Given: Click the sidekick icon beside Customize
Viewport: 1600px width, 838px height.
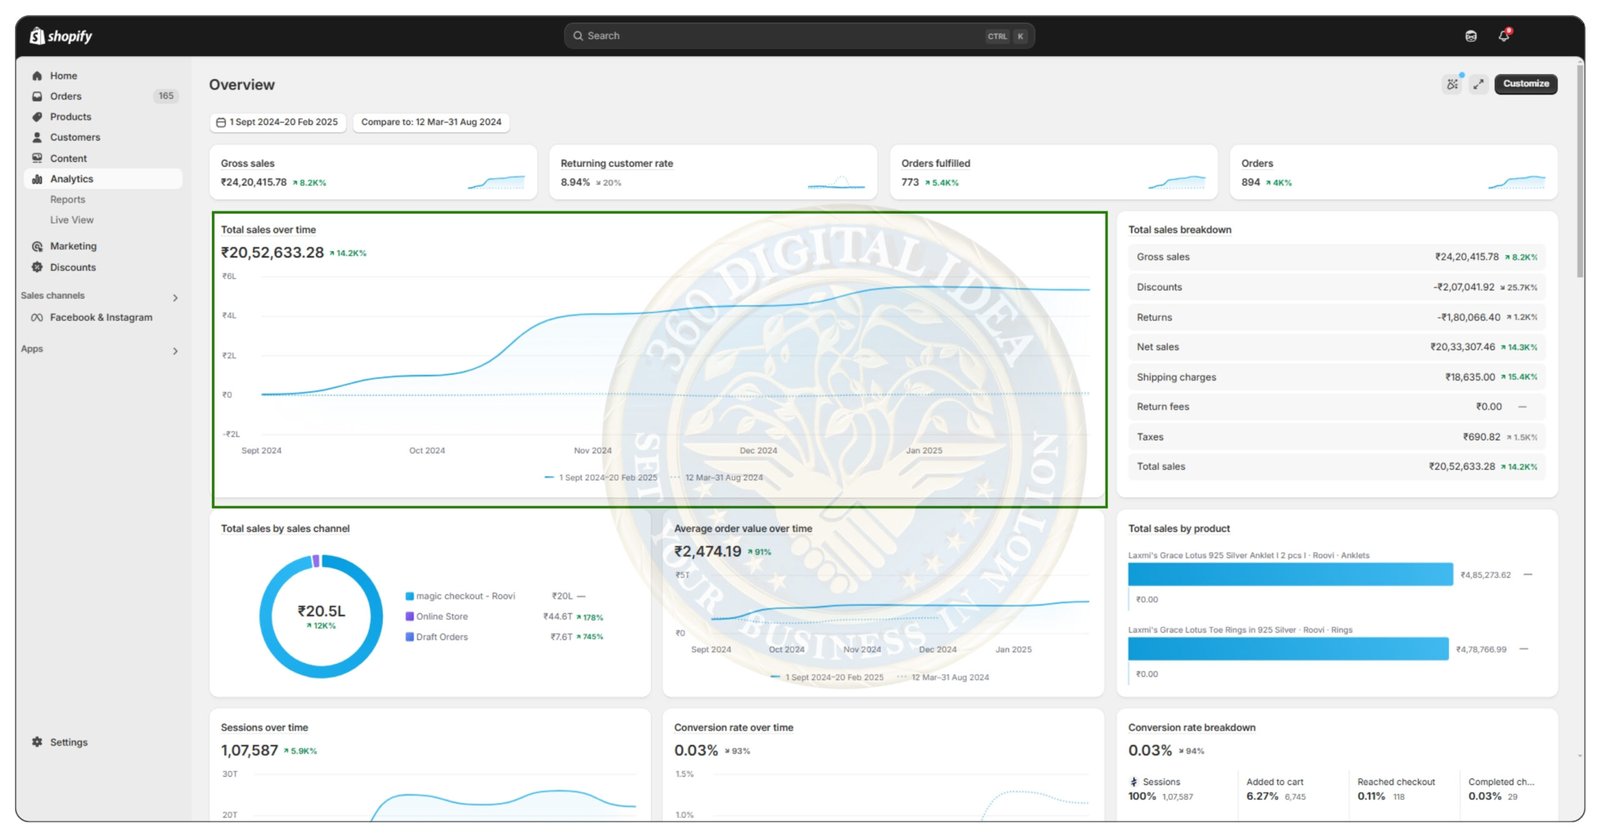Looking at the screenshot, I should click(1452, 84).
